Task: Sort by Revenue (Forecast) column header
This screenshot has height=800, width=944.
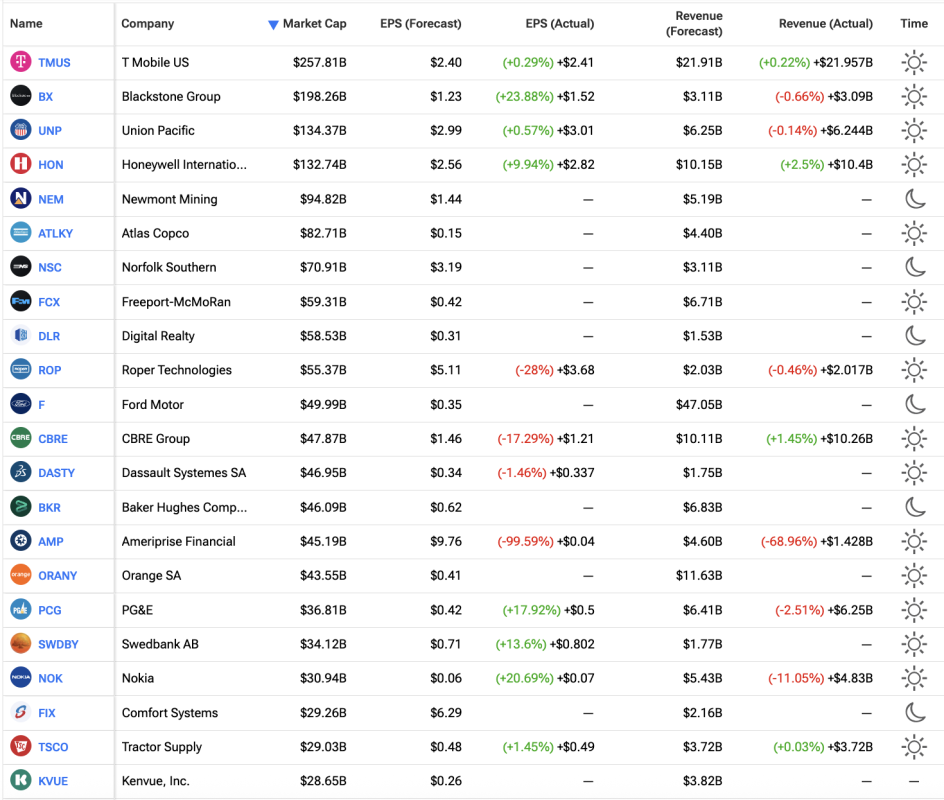Action: tap(694, 23)
